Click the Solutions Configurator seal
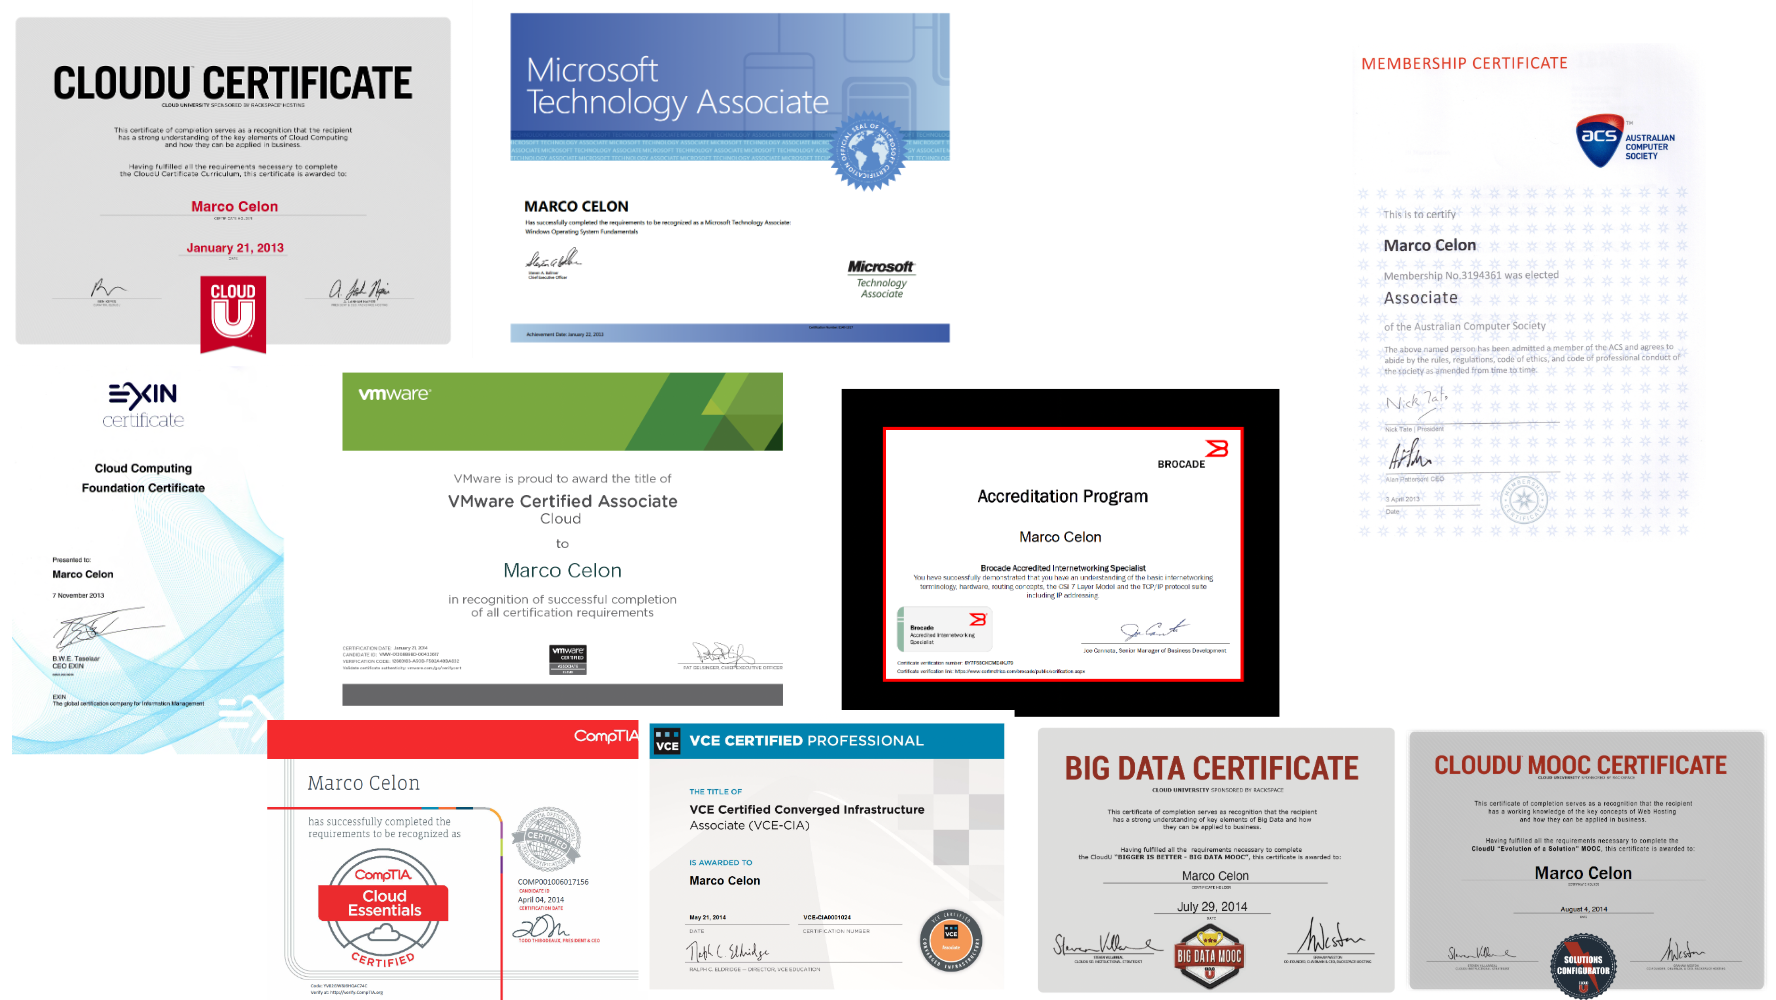The image size is (1776, 1000). click(1582, 966)
